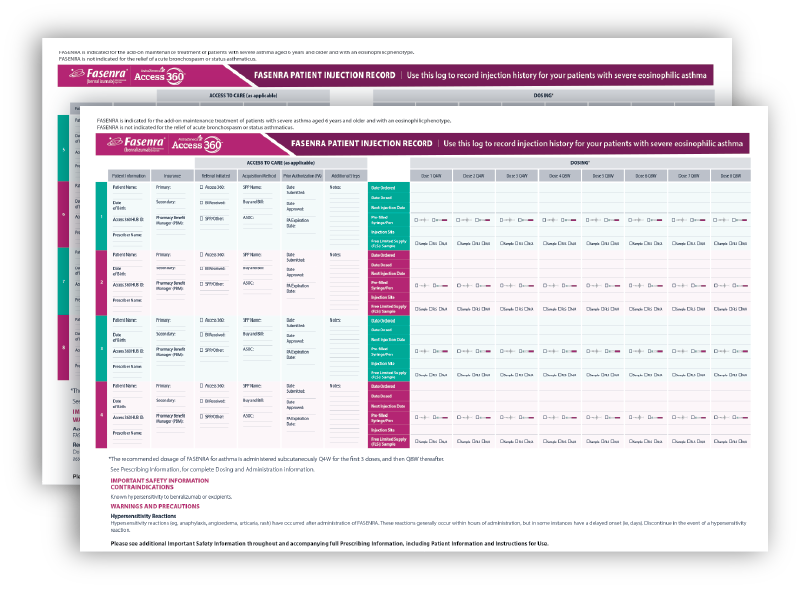The height and width of the screenshot is (590, 803).
Task: Click the Access 360 logo on the front sheet
Action: [197, 144]
